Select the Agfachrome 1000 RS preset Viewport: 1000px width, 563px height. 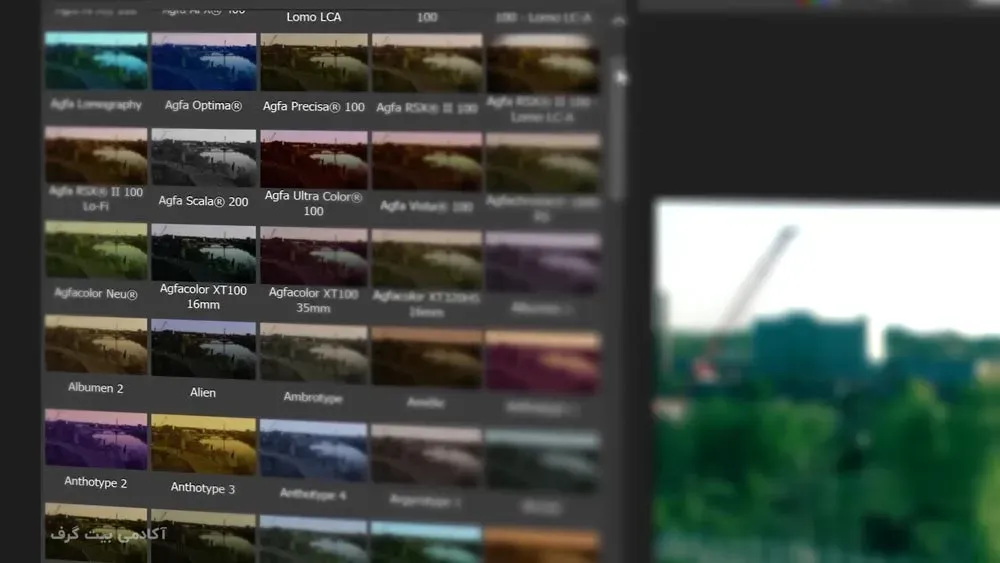coord(542,163)
